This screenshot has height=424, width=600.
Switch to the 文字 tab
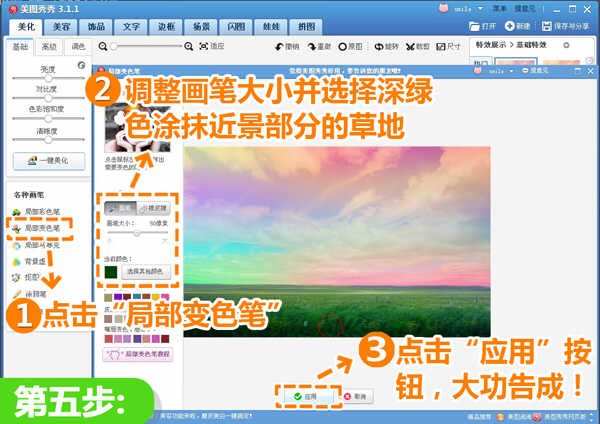(x=131, y=27)
